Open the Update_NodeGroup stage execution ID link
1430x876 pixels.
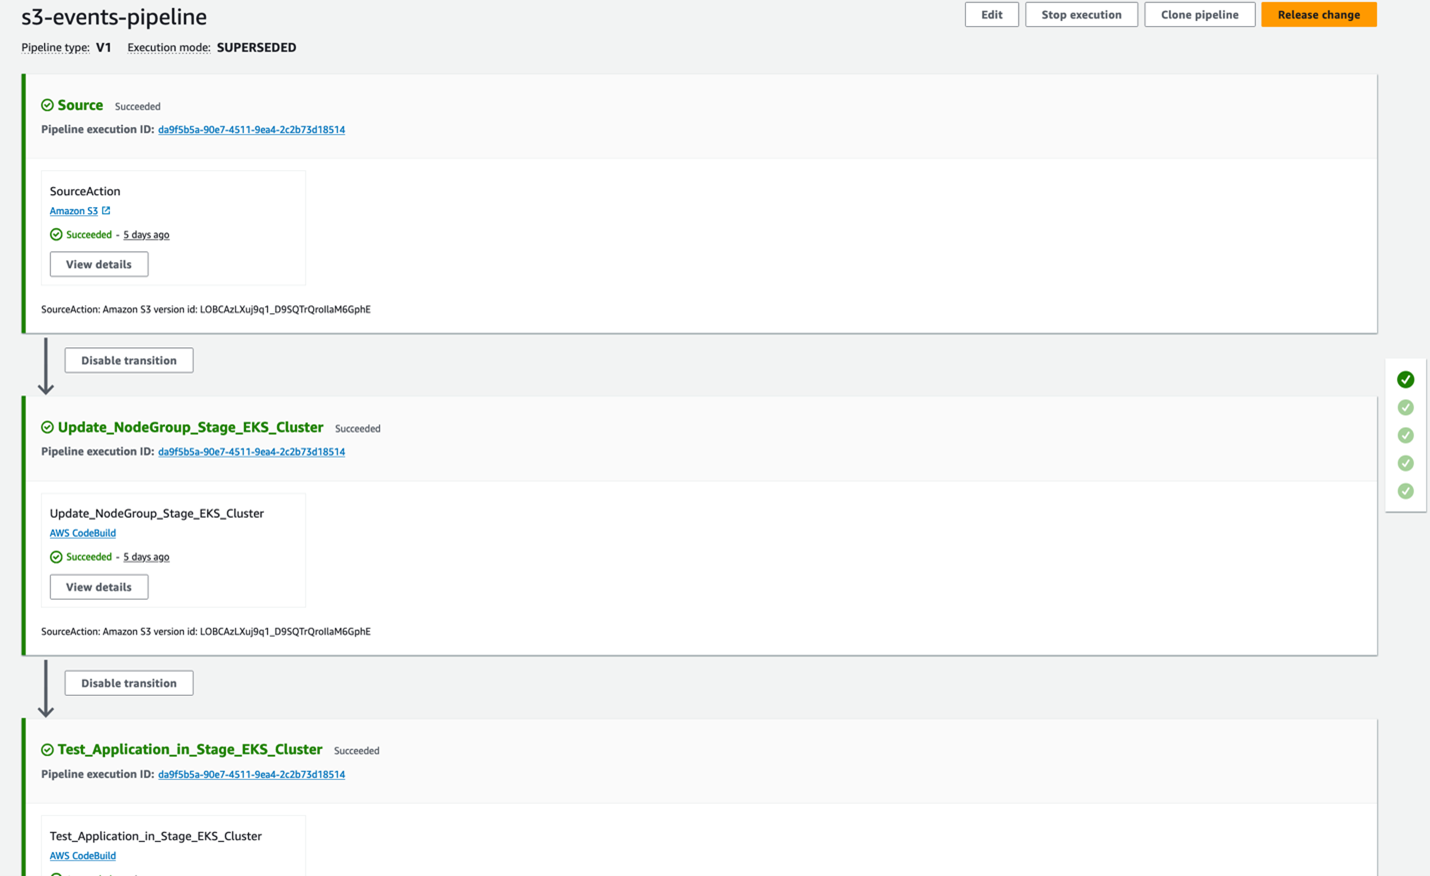click(x=251, y=452)
